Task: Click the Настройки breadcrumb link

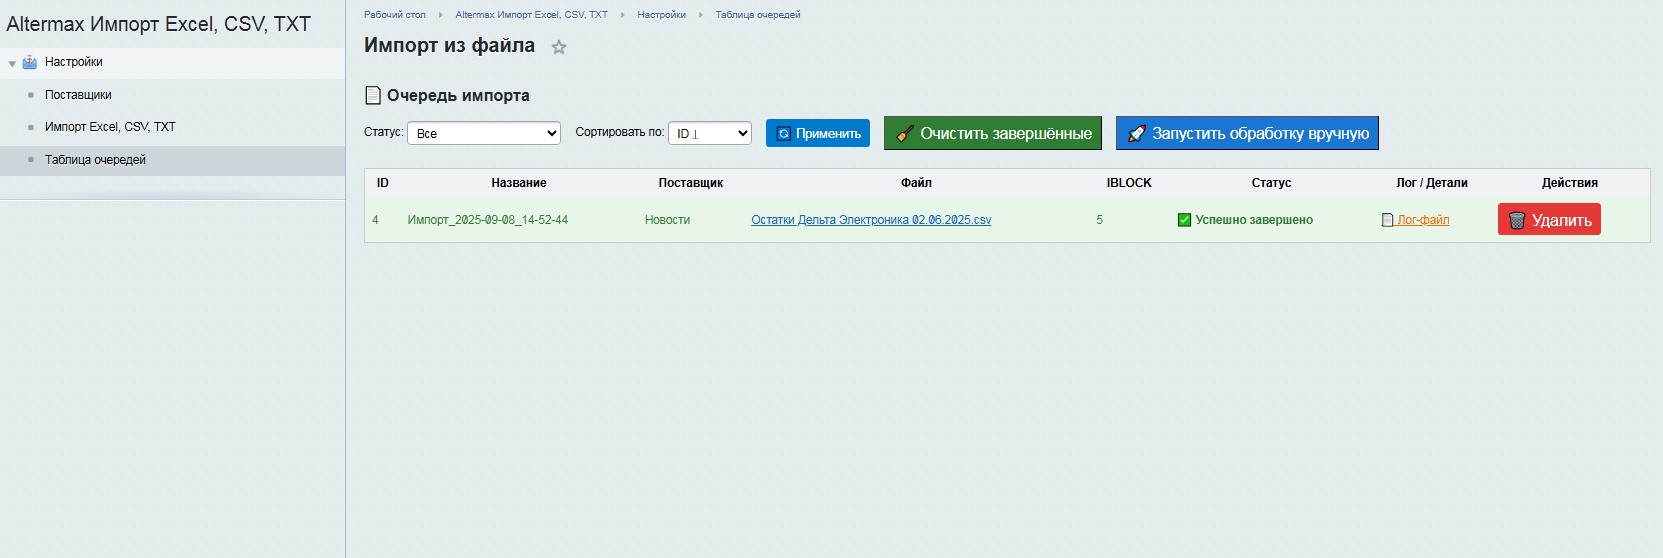Action: pos(661,15)
